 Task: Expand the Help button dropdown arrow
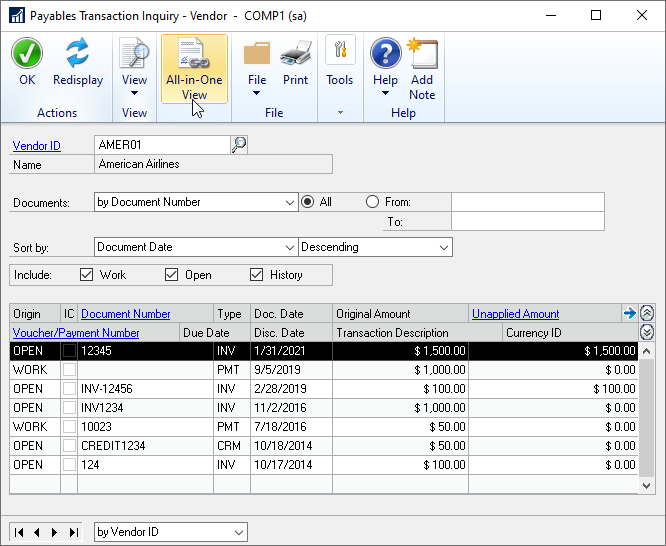click(x=385, y=93)
